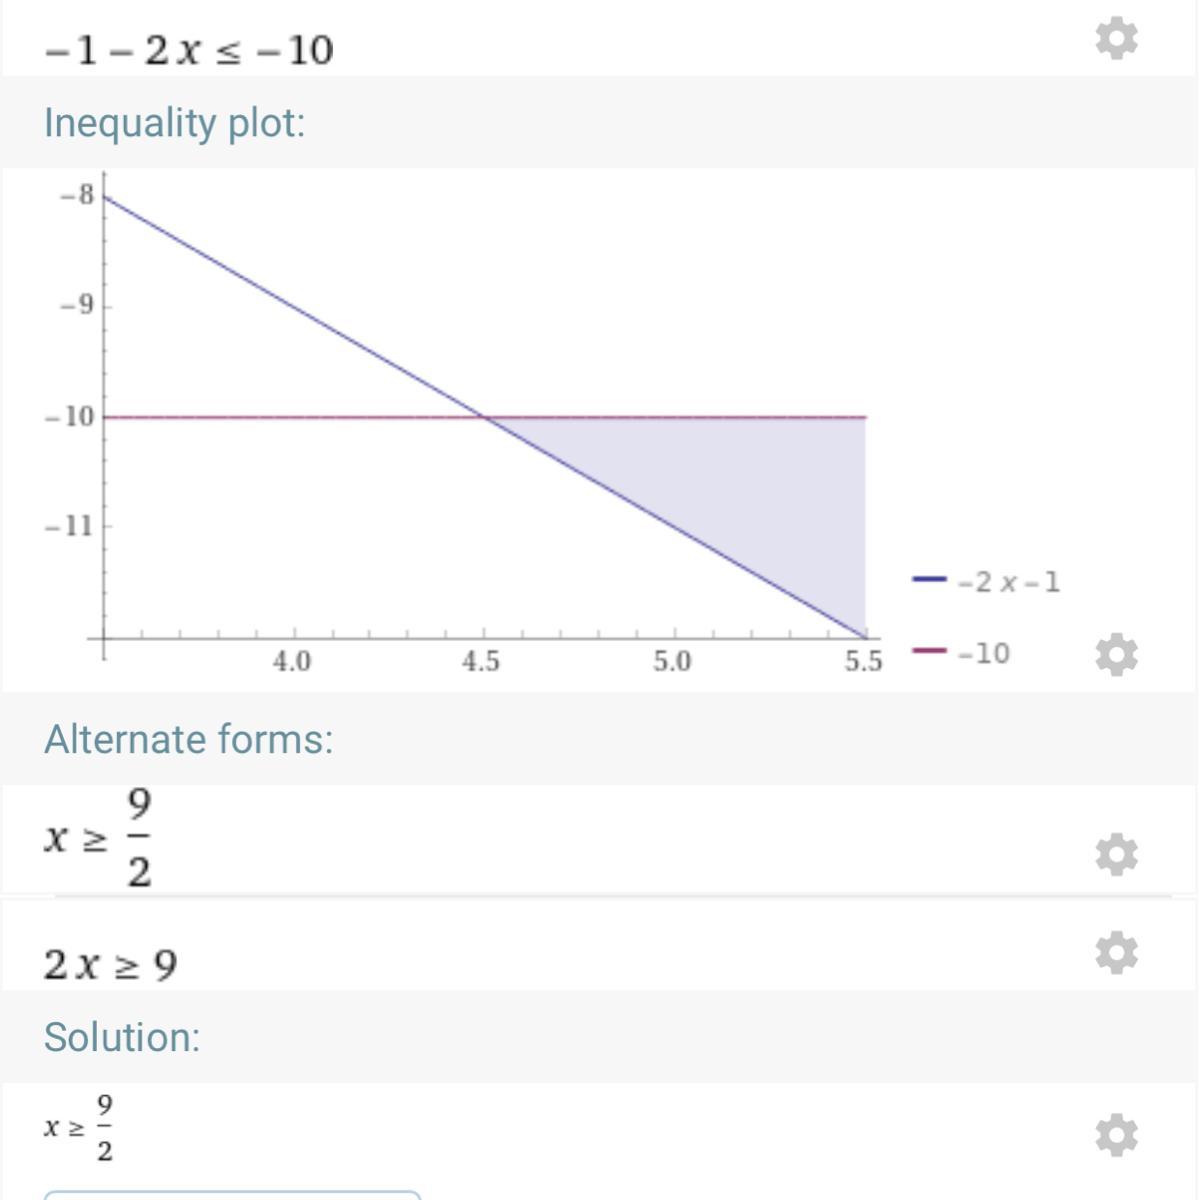Tap the Solution section header
1199x1200 pixels.
point(122,1037)
